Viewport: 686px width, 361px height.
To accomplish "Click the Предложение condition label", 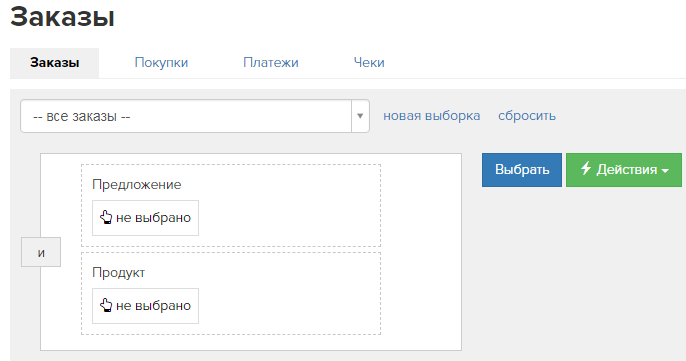I will point(136,185).
